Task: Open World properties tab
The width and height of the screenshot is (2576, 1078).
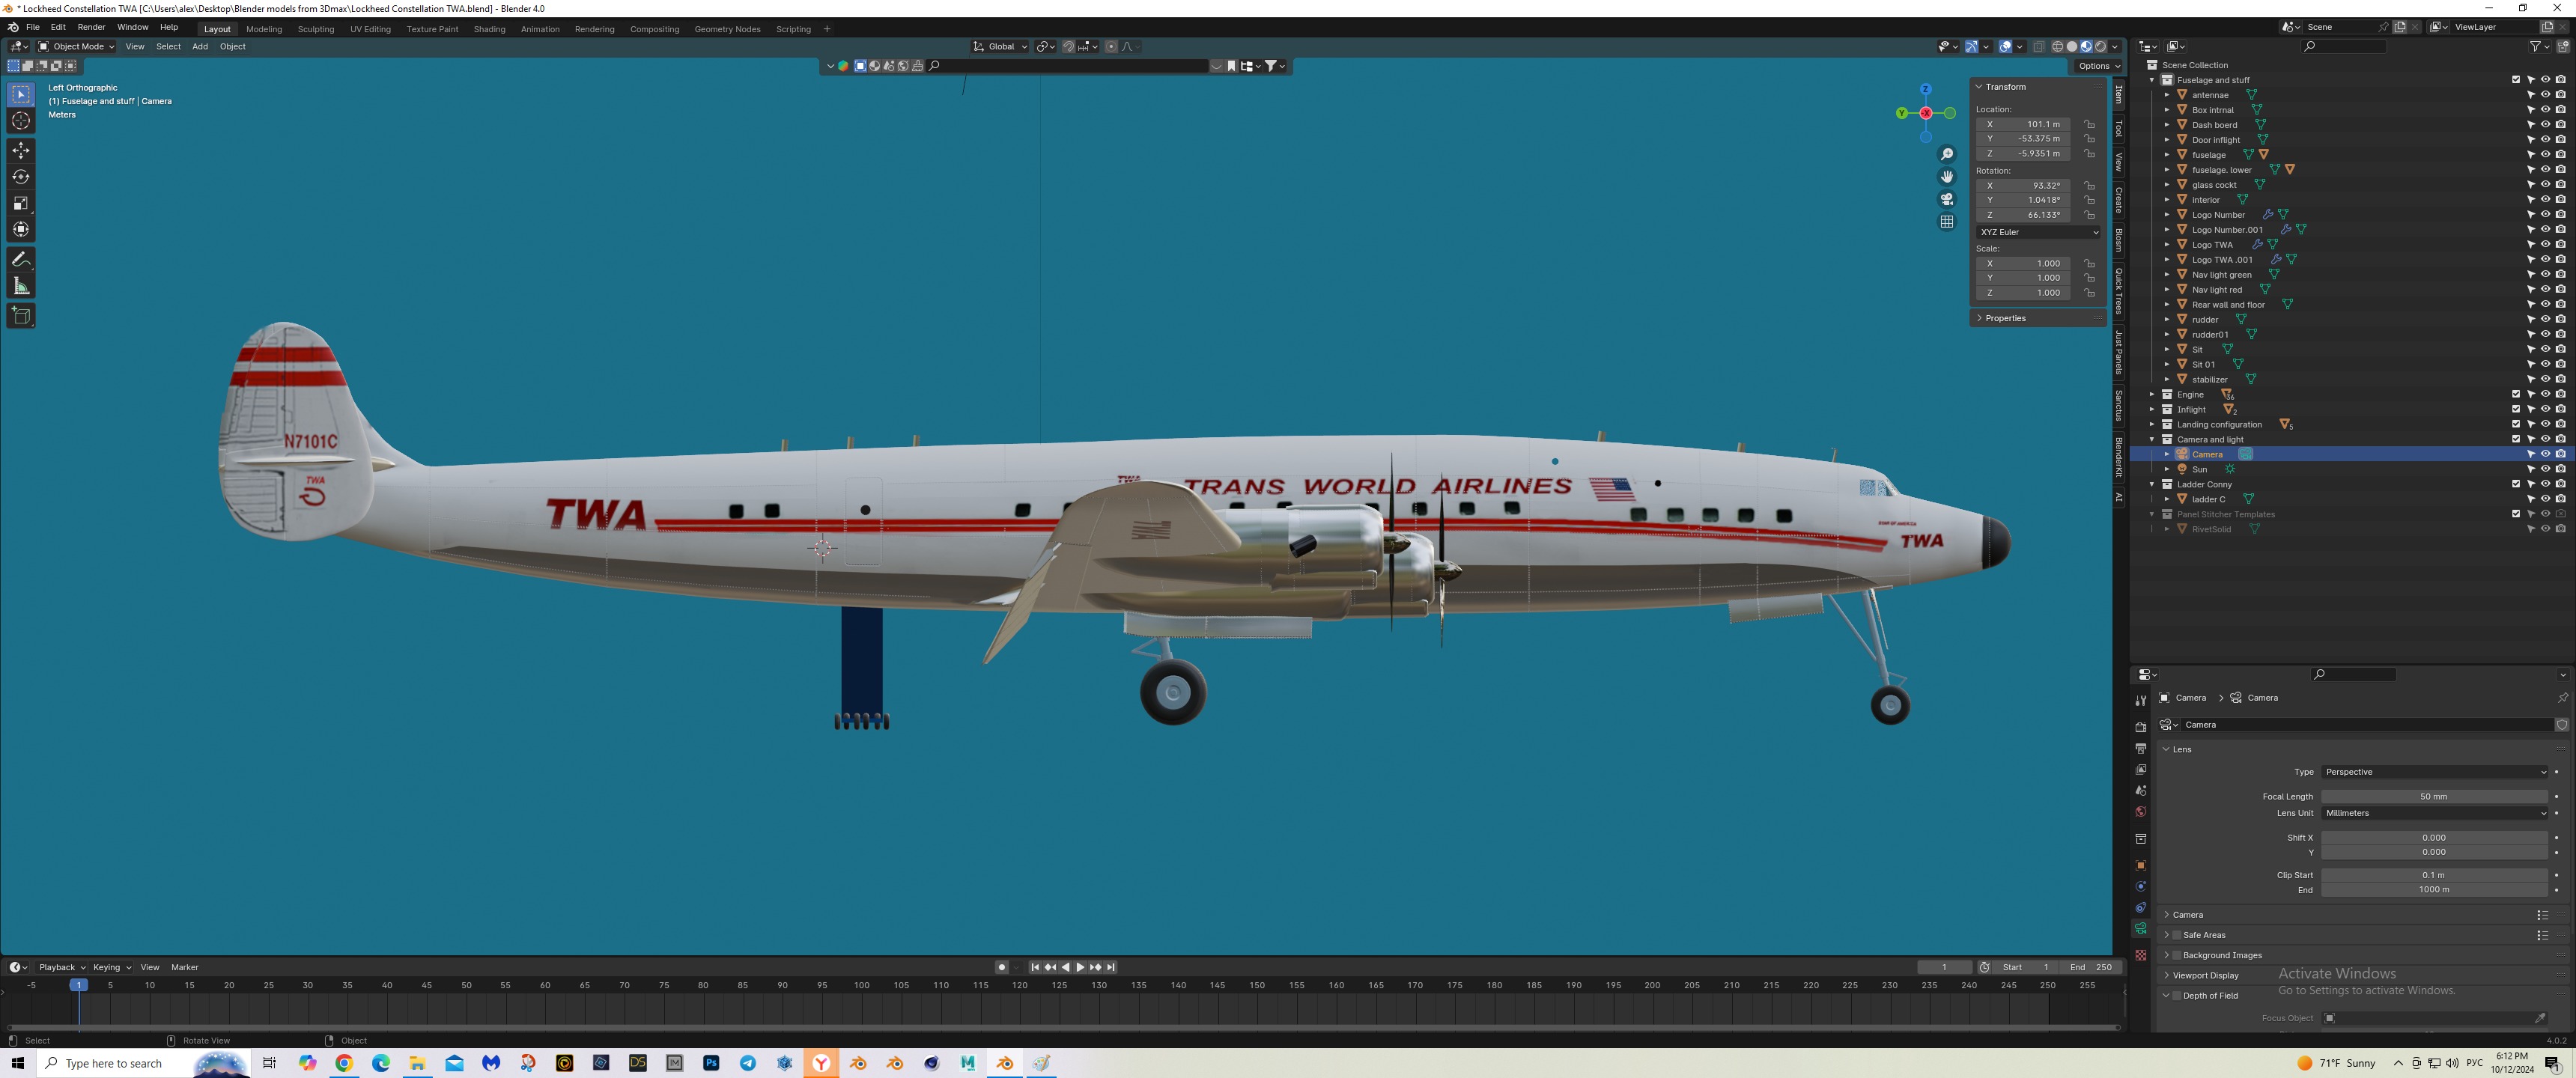Action: 2140,811
